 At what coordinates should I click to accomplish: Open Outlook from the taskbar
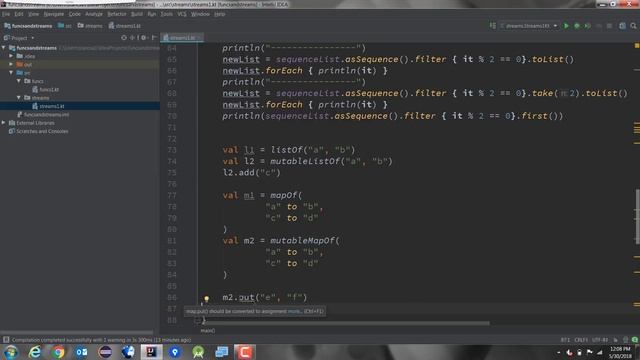point(81,352)
